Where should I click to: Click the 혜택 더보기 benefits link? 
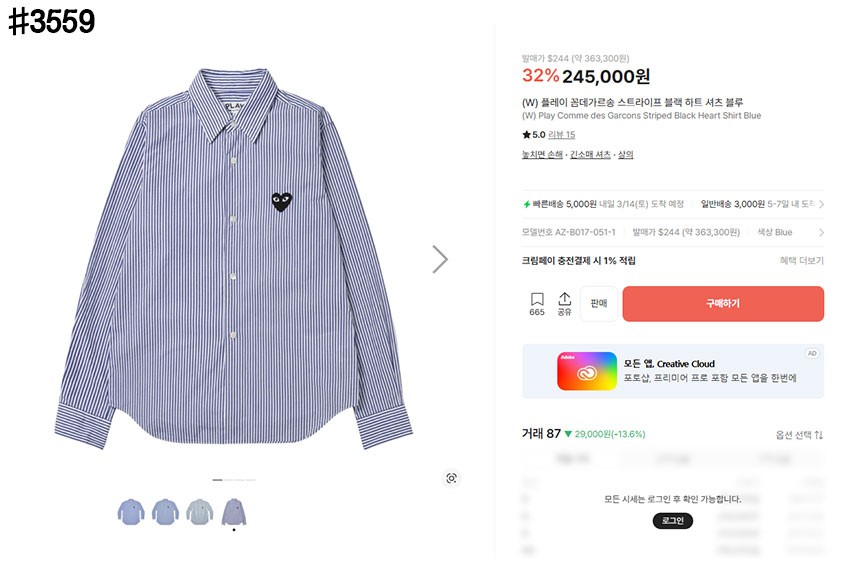coord(801,261)
